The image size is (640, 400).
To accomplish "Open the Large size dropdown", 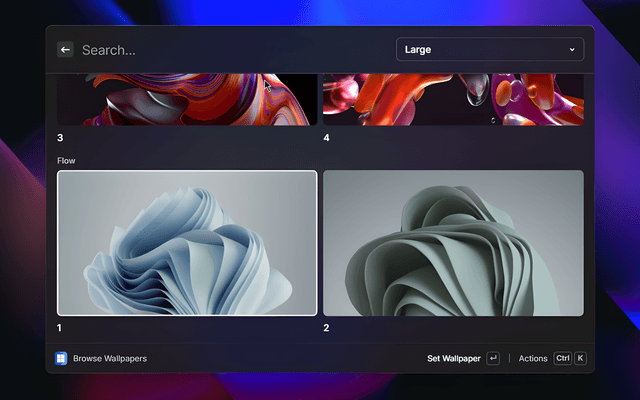I will pyautogui.click(x=489, y=49).
